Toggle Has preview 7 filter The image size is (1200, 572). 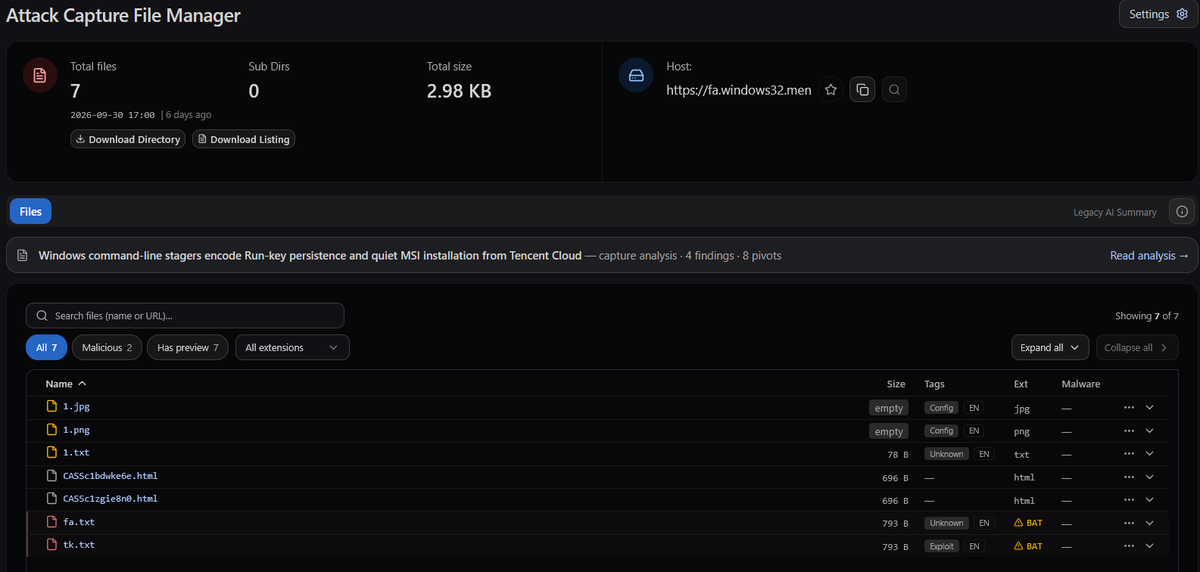[188, 347]
